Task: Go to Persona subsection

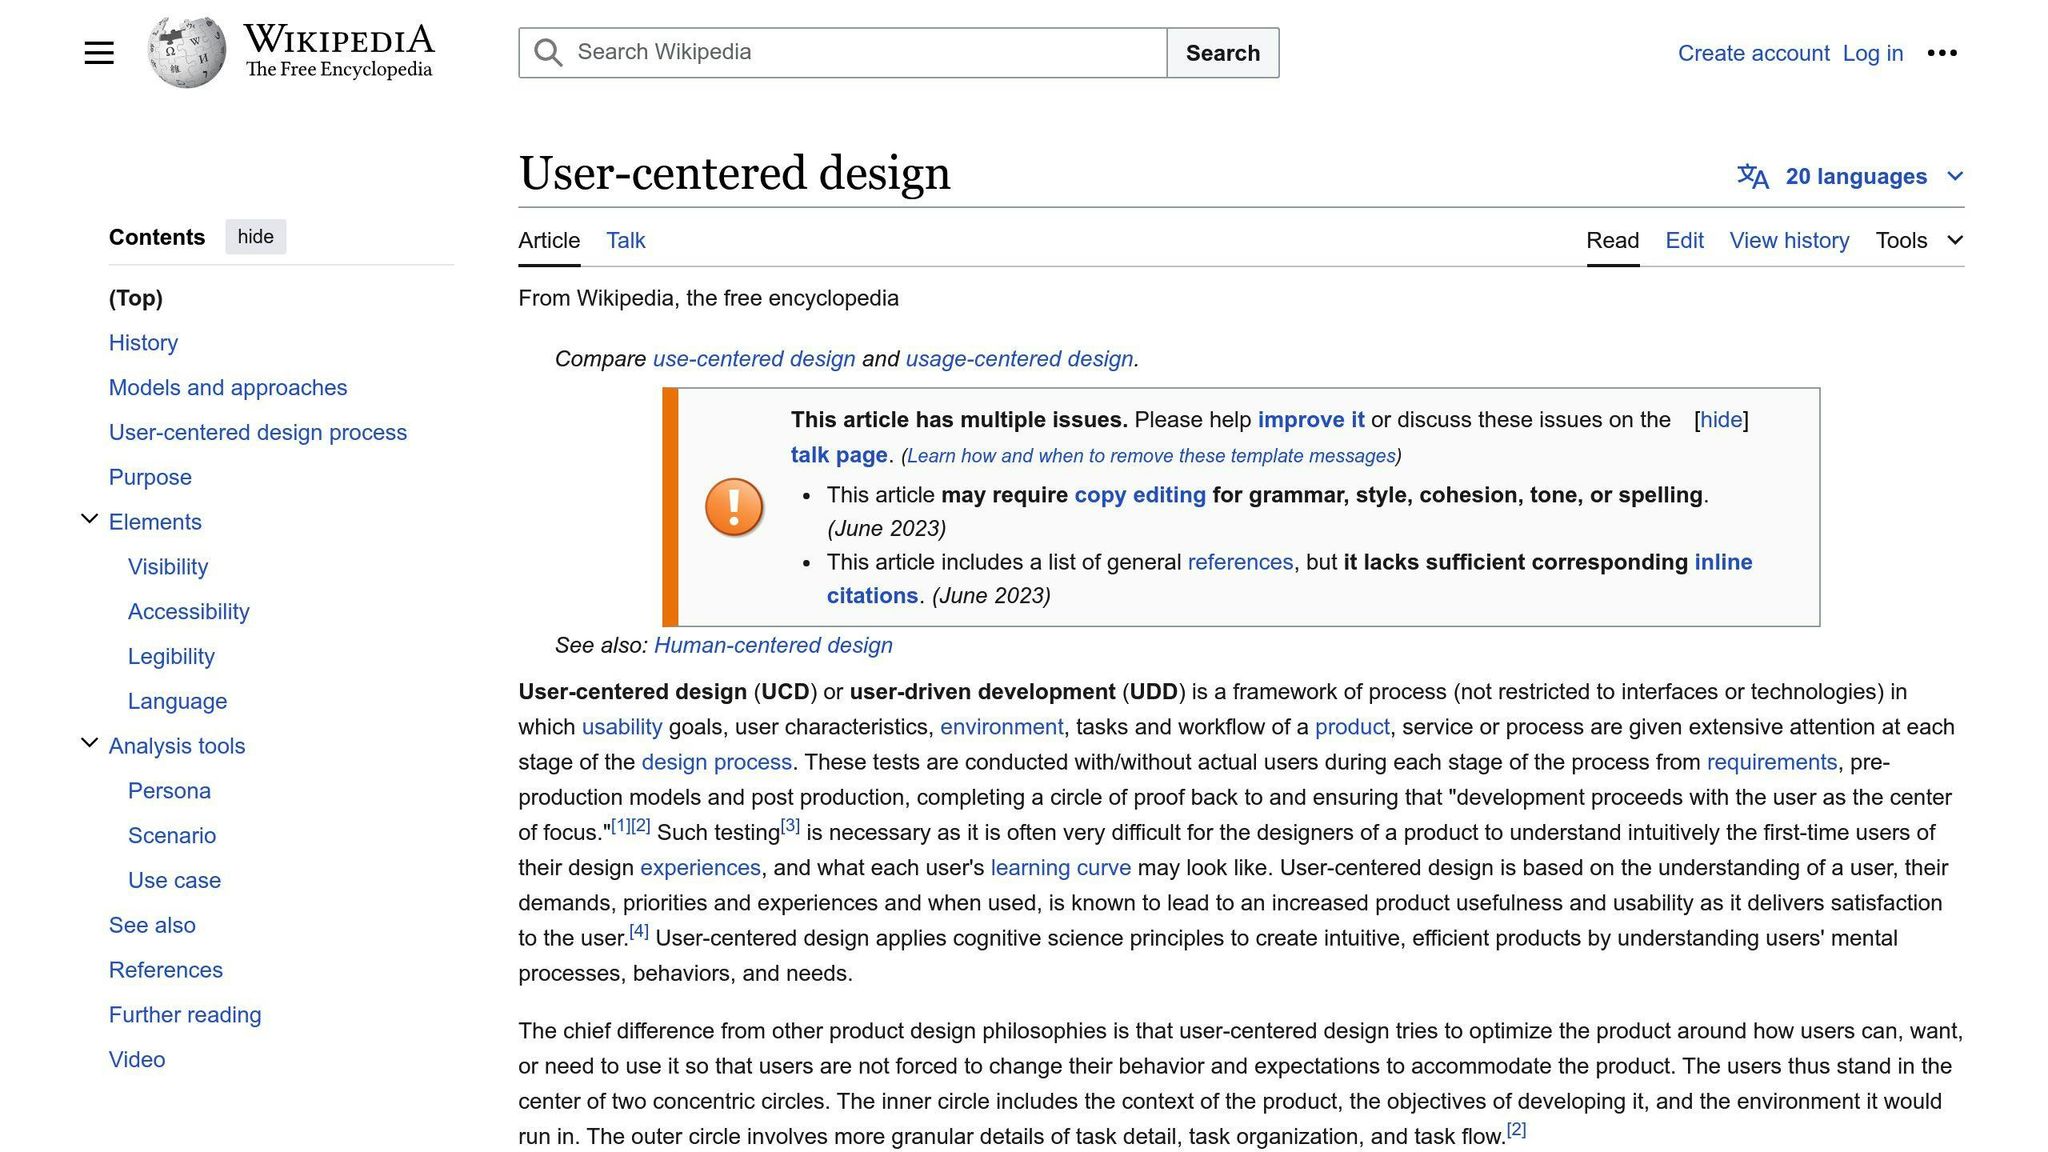Action: pyautogui.click(x=169, y=791)
